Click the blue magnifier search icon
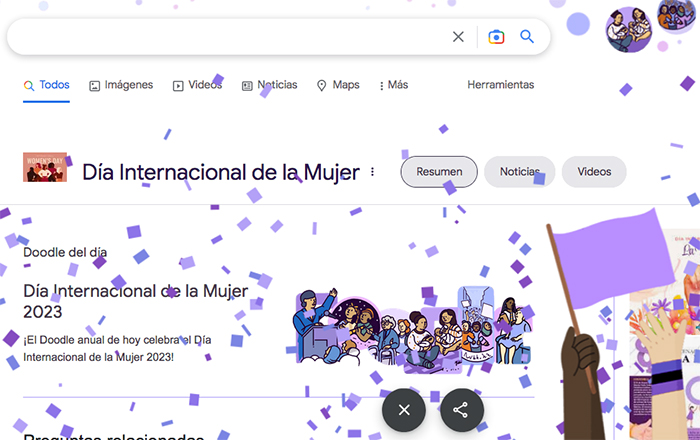This screenshot has height=440, width=700. click(527, 37)
